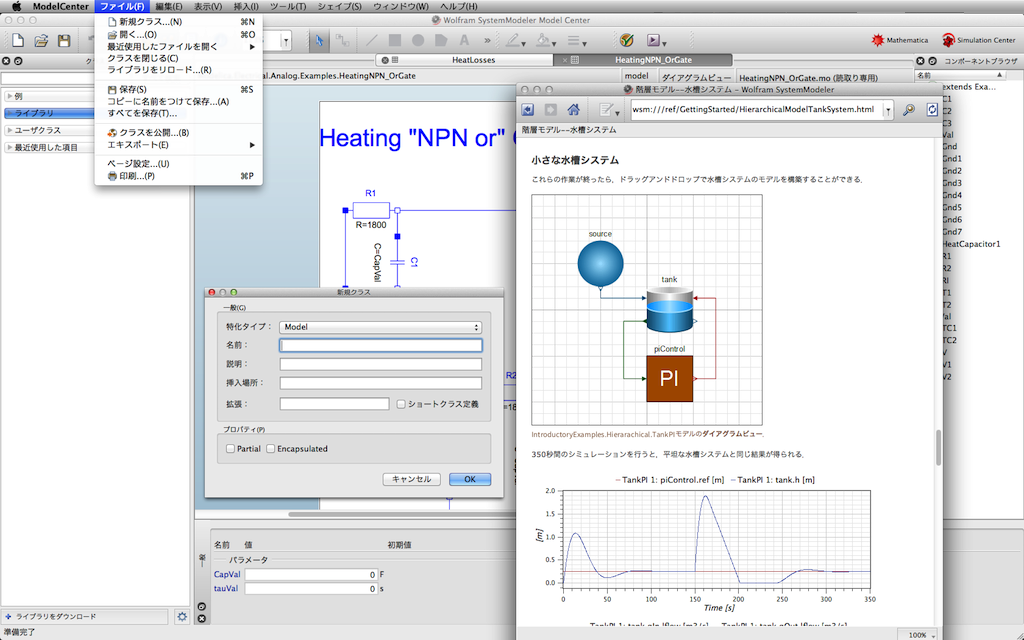This screenshot has height=640, width=1024.
Task: Close the HeatLosses tab
Action: point(385,60)
